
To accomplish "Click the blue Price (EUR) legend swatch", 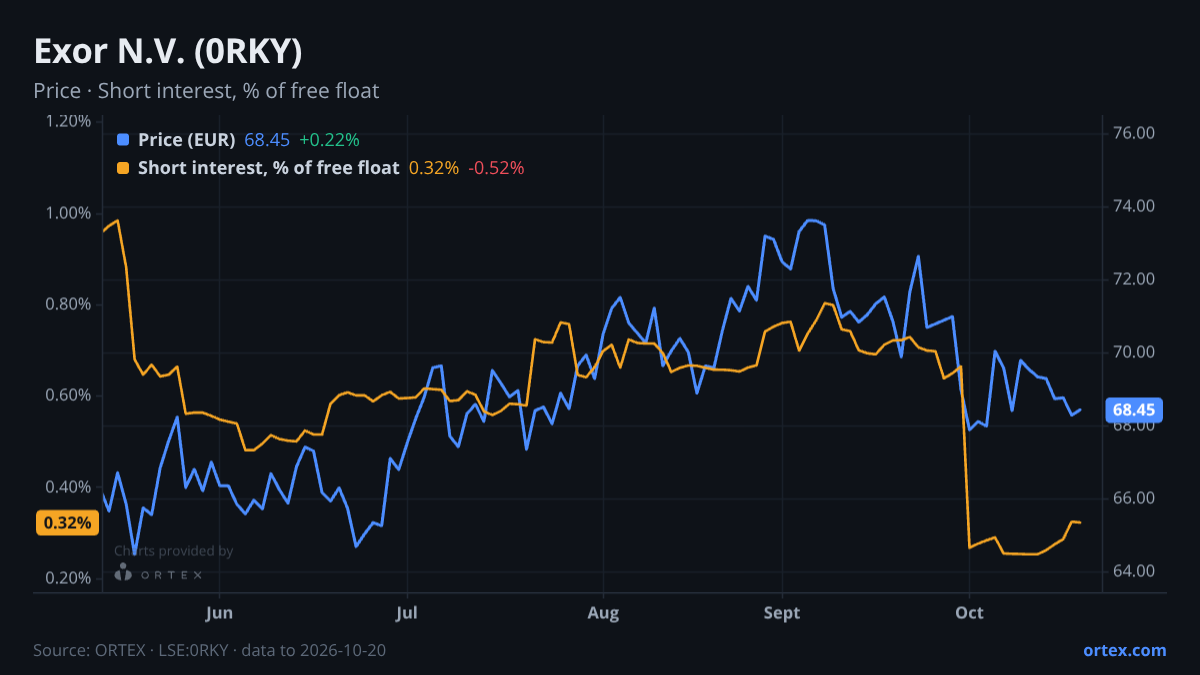I will tap(123, 140).
